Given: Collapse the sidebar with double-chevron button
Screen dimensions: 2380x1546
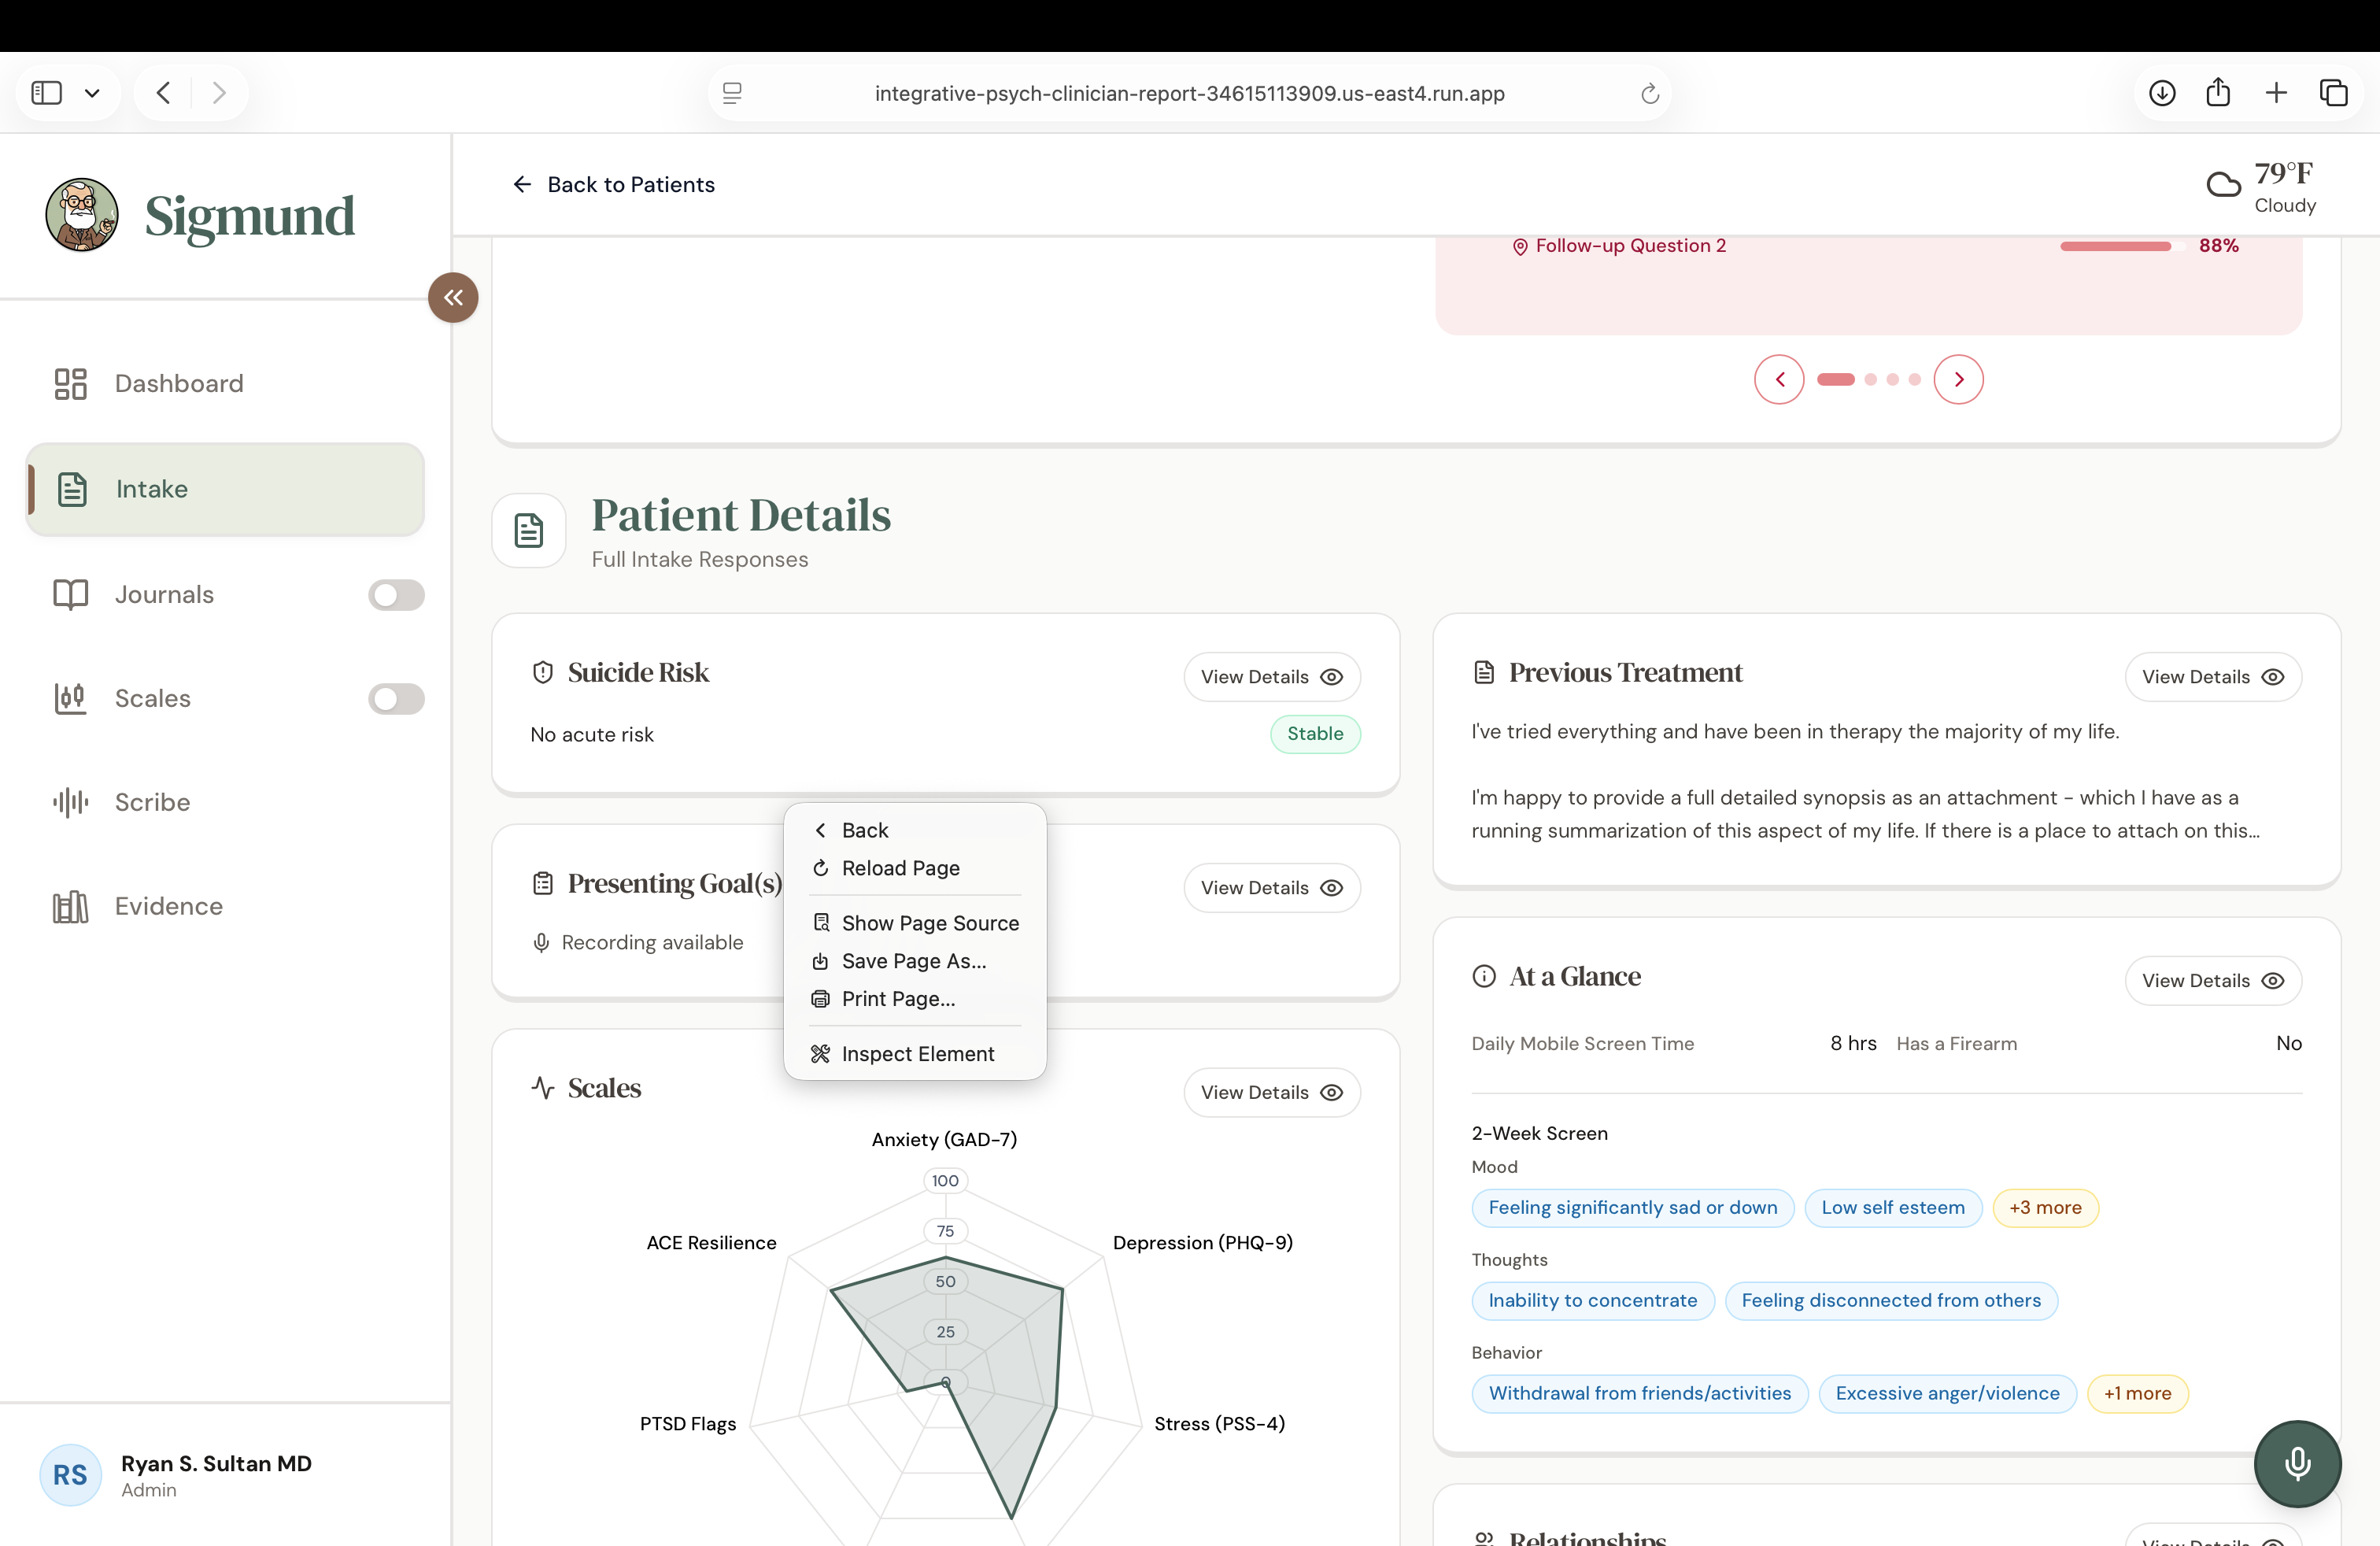Looking at the screenshot, I should click(453, 297).
